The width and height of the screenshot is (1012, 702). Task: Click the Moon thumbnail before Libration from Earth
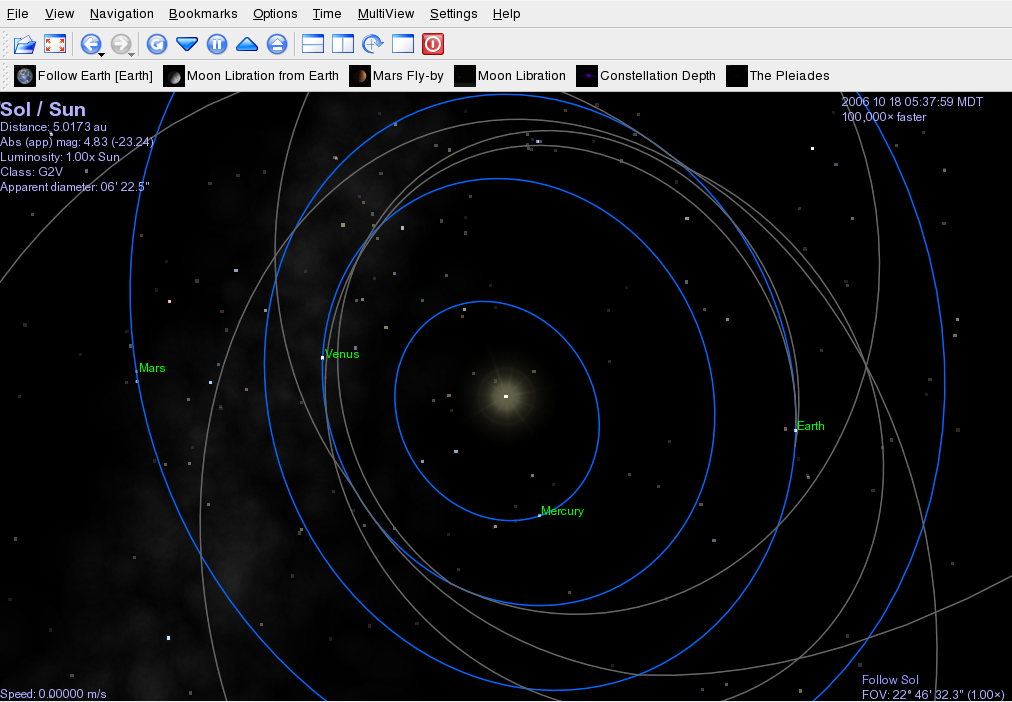(174, 76)
